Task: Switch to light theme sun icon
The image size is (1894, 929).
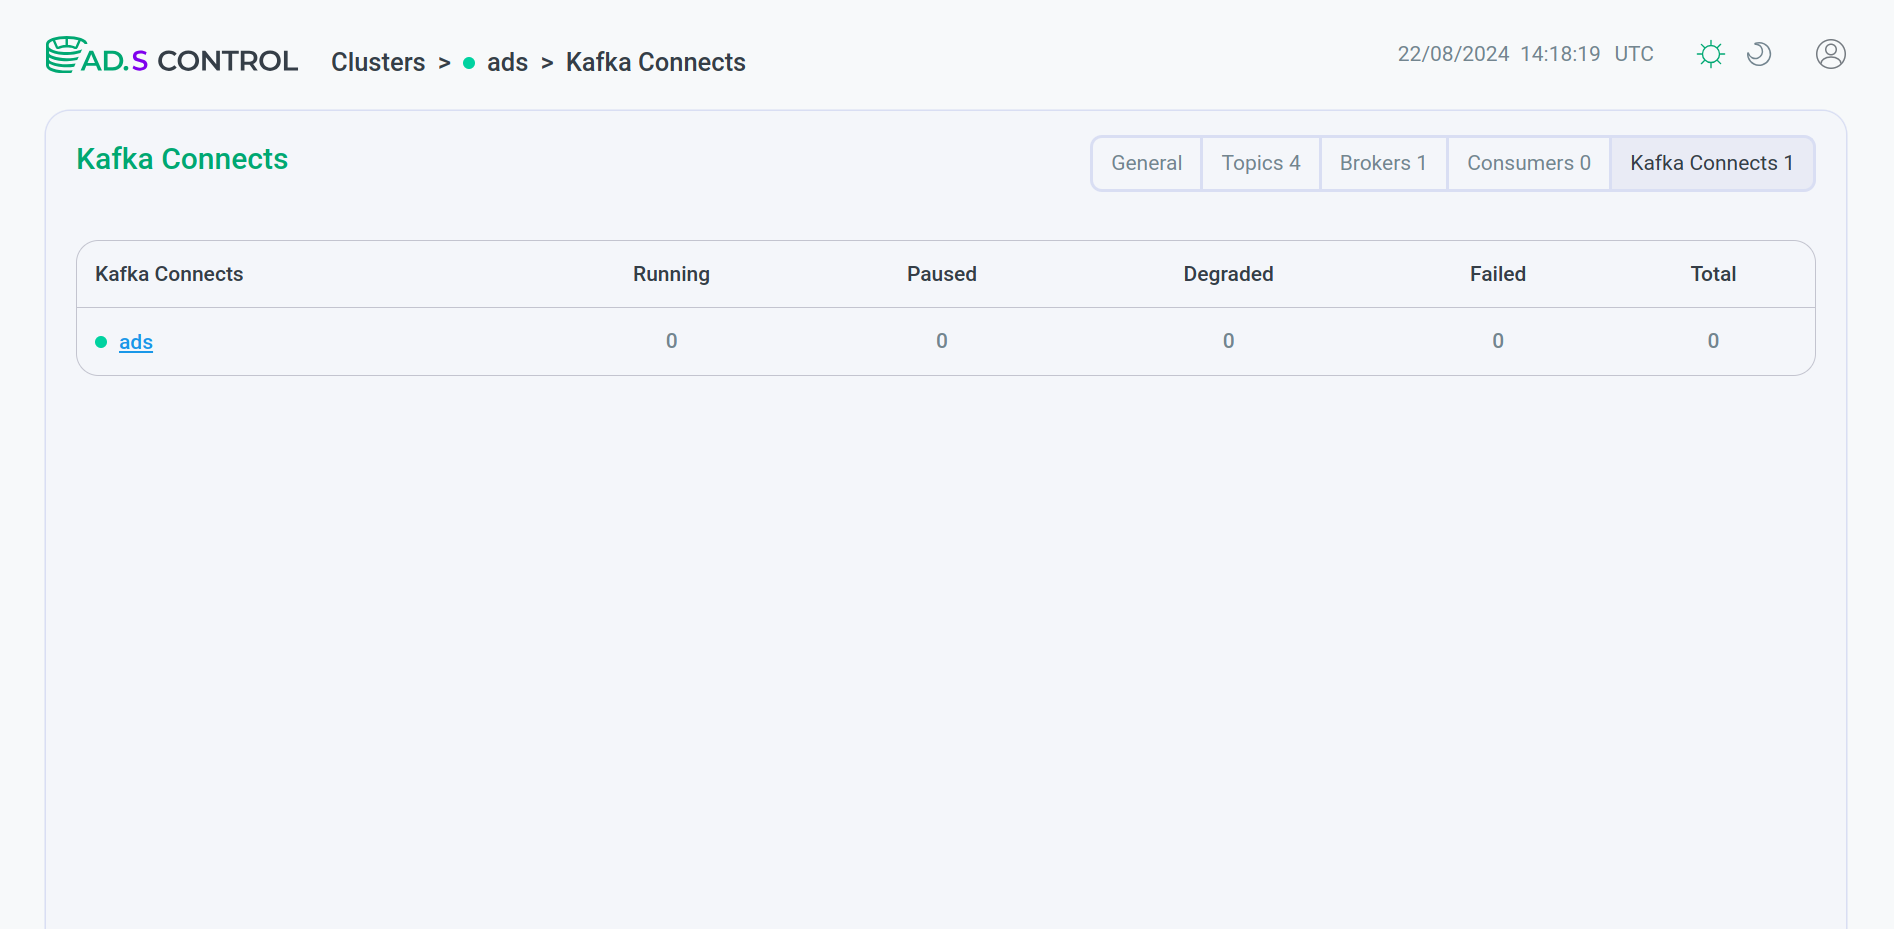Action: (1711, 54)
